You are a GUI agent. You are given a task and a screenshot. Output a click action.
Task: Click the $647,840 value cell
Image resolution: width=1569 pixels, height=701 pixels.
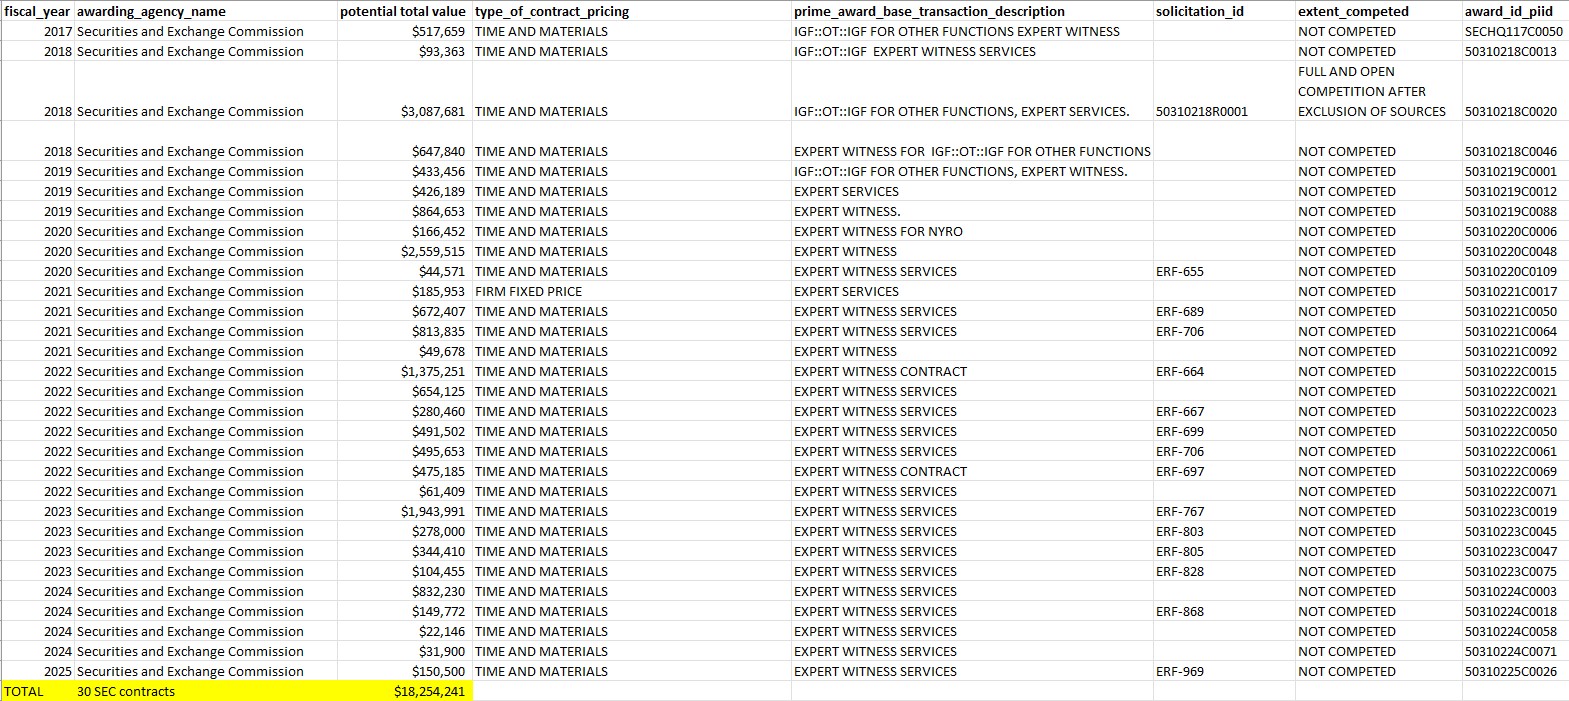[x=404, y=141]
